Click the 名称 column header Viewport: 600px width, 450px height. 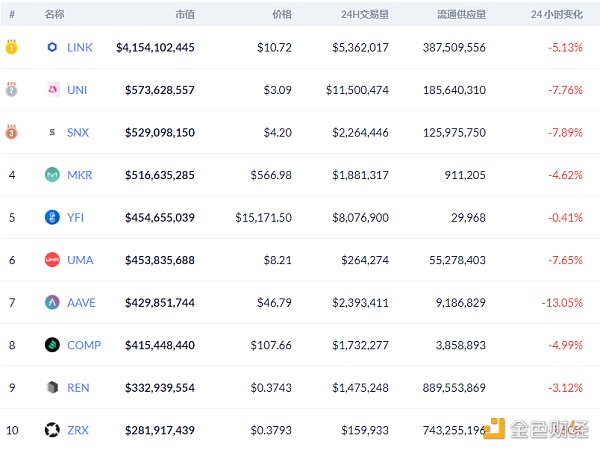pyautogui.click(x=55, y=14)
